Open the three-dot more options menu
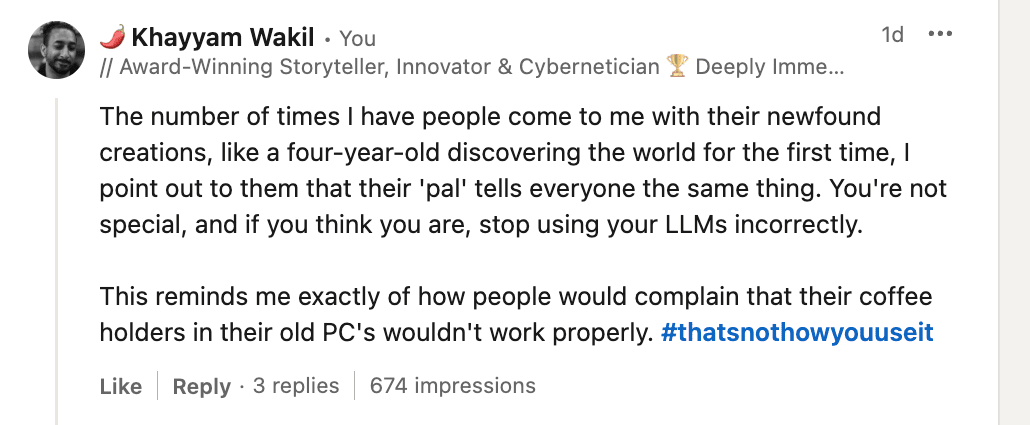The height and width of the screenshot is (425, 1030). point(940,34)
